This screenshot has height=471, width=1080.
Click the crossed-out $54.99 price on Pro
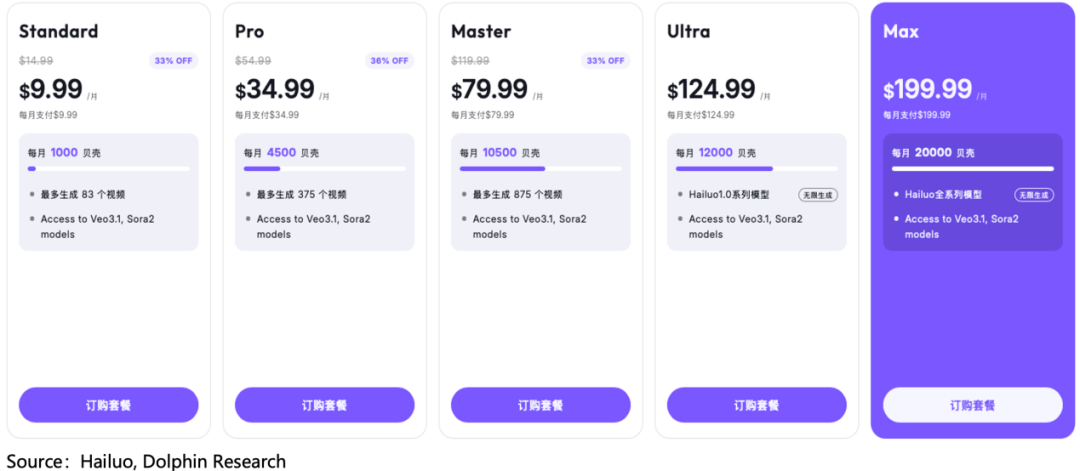click(252, 61)
